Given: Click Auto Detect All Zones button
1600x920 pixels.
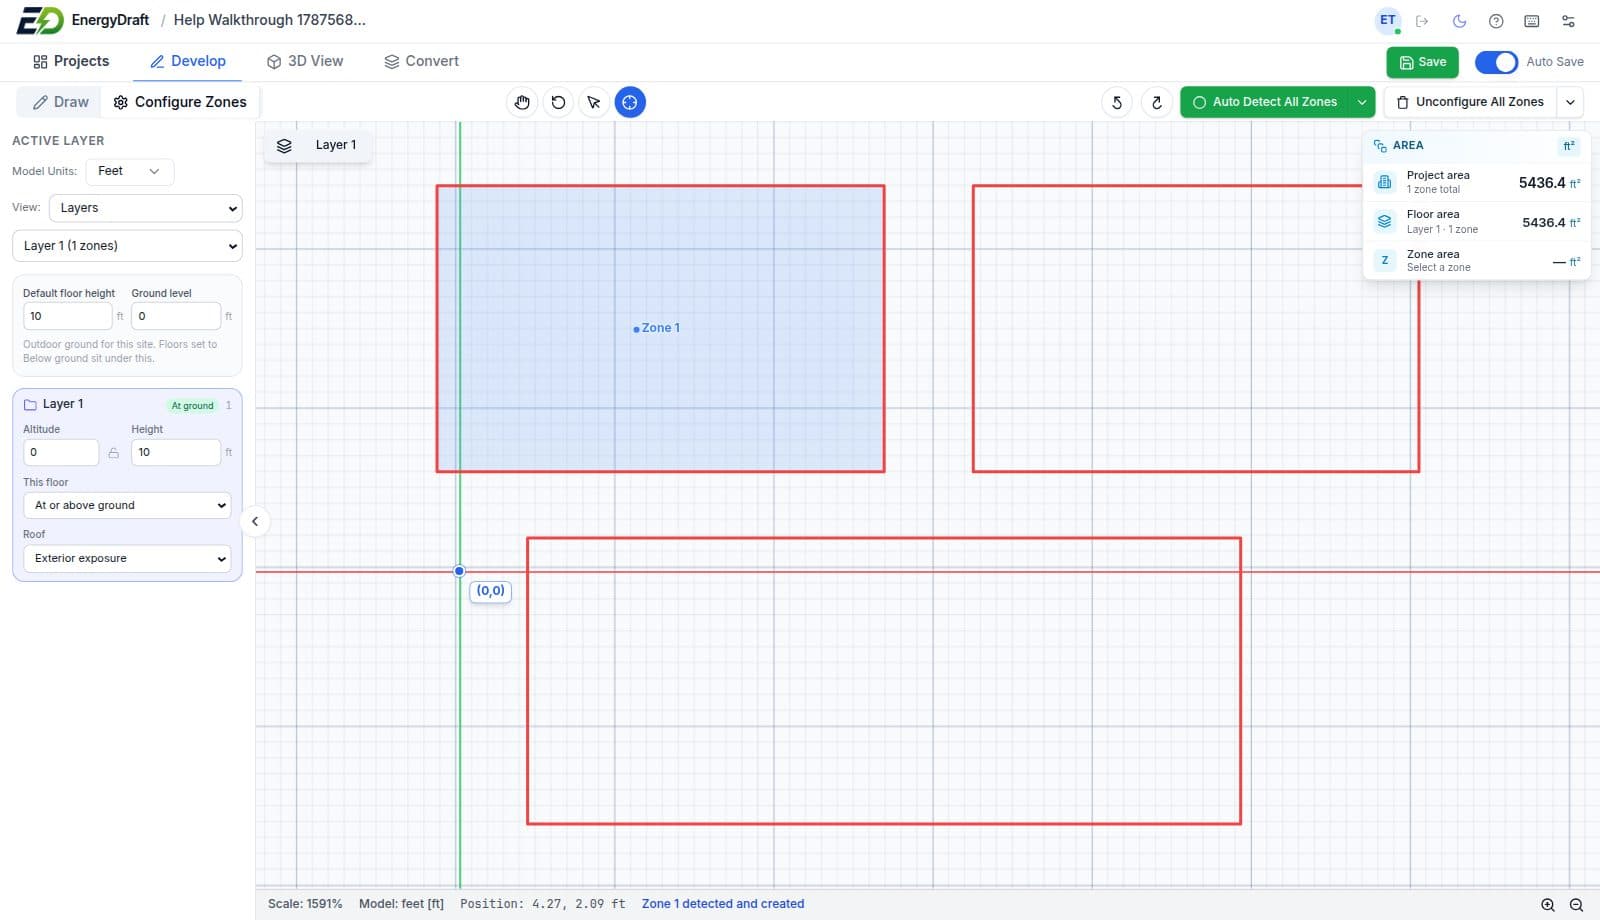Looking at the screenshot, I should pos(1265,102).
